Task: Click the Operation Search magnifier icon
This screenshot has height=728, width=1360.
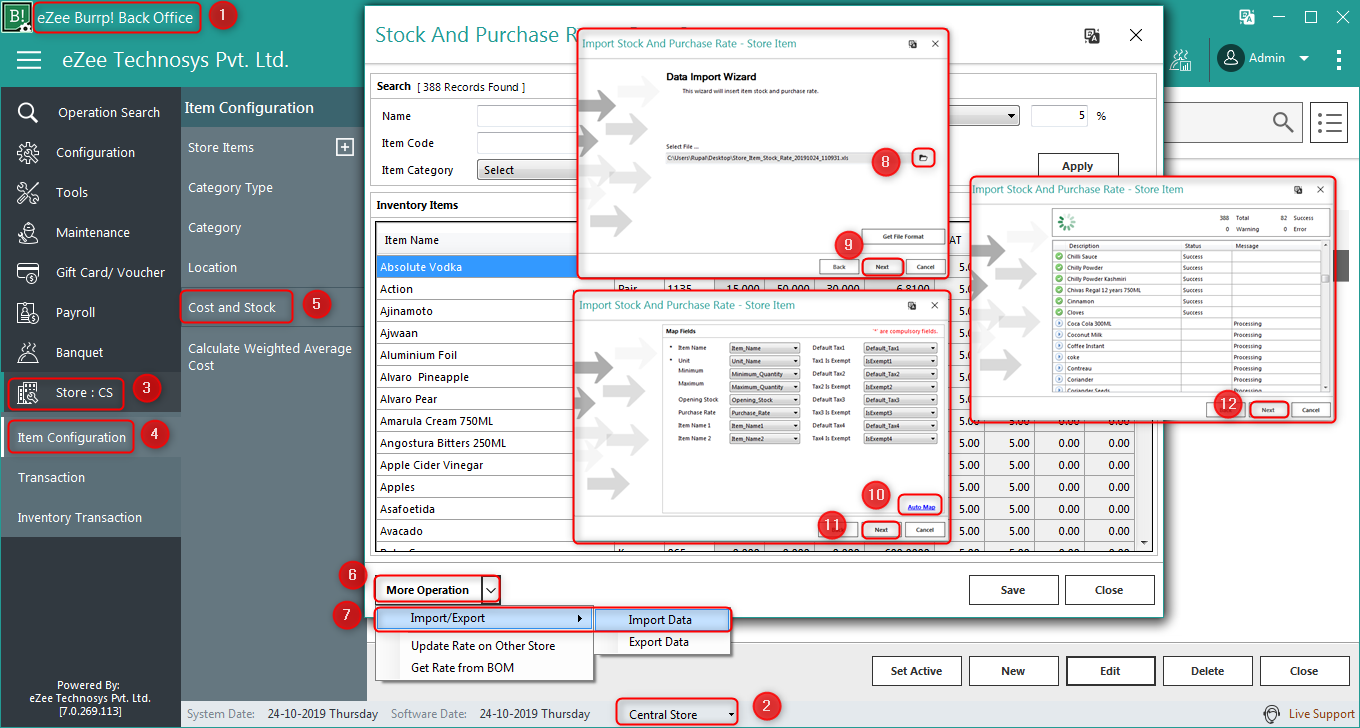Action: (x=28, y=112)
